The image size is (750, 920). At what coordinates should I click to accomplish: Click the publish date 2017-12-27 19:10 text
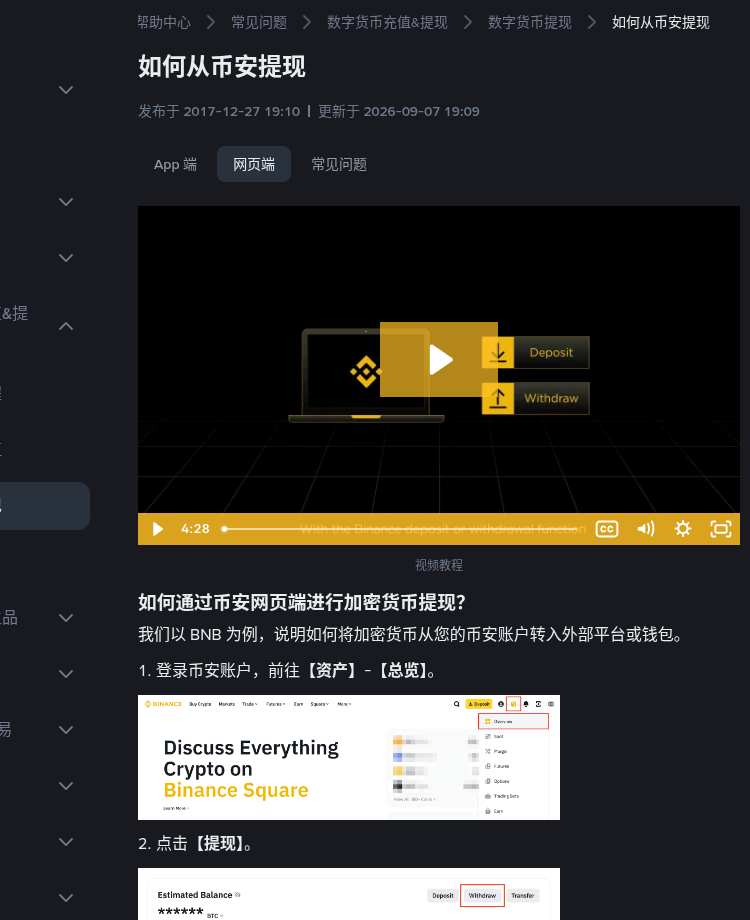click(242, 111)
